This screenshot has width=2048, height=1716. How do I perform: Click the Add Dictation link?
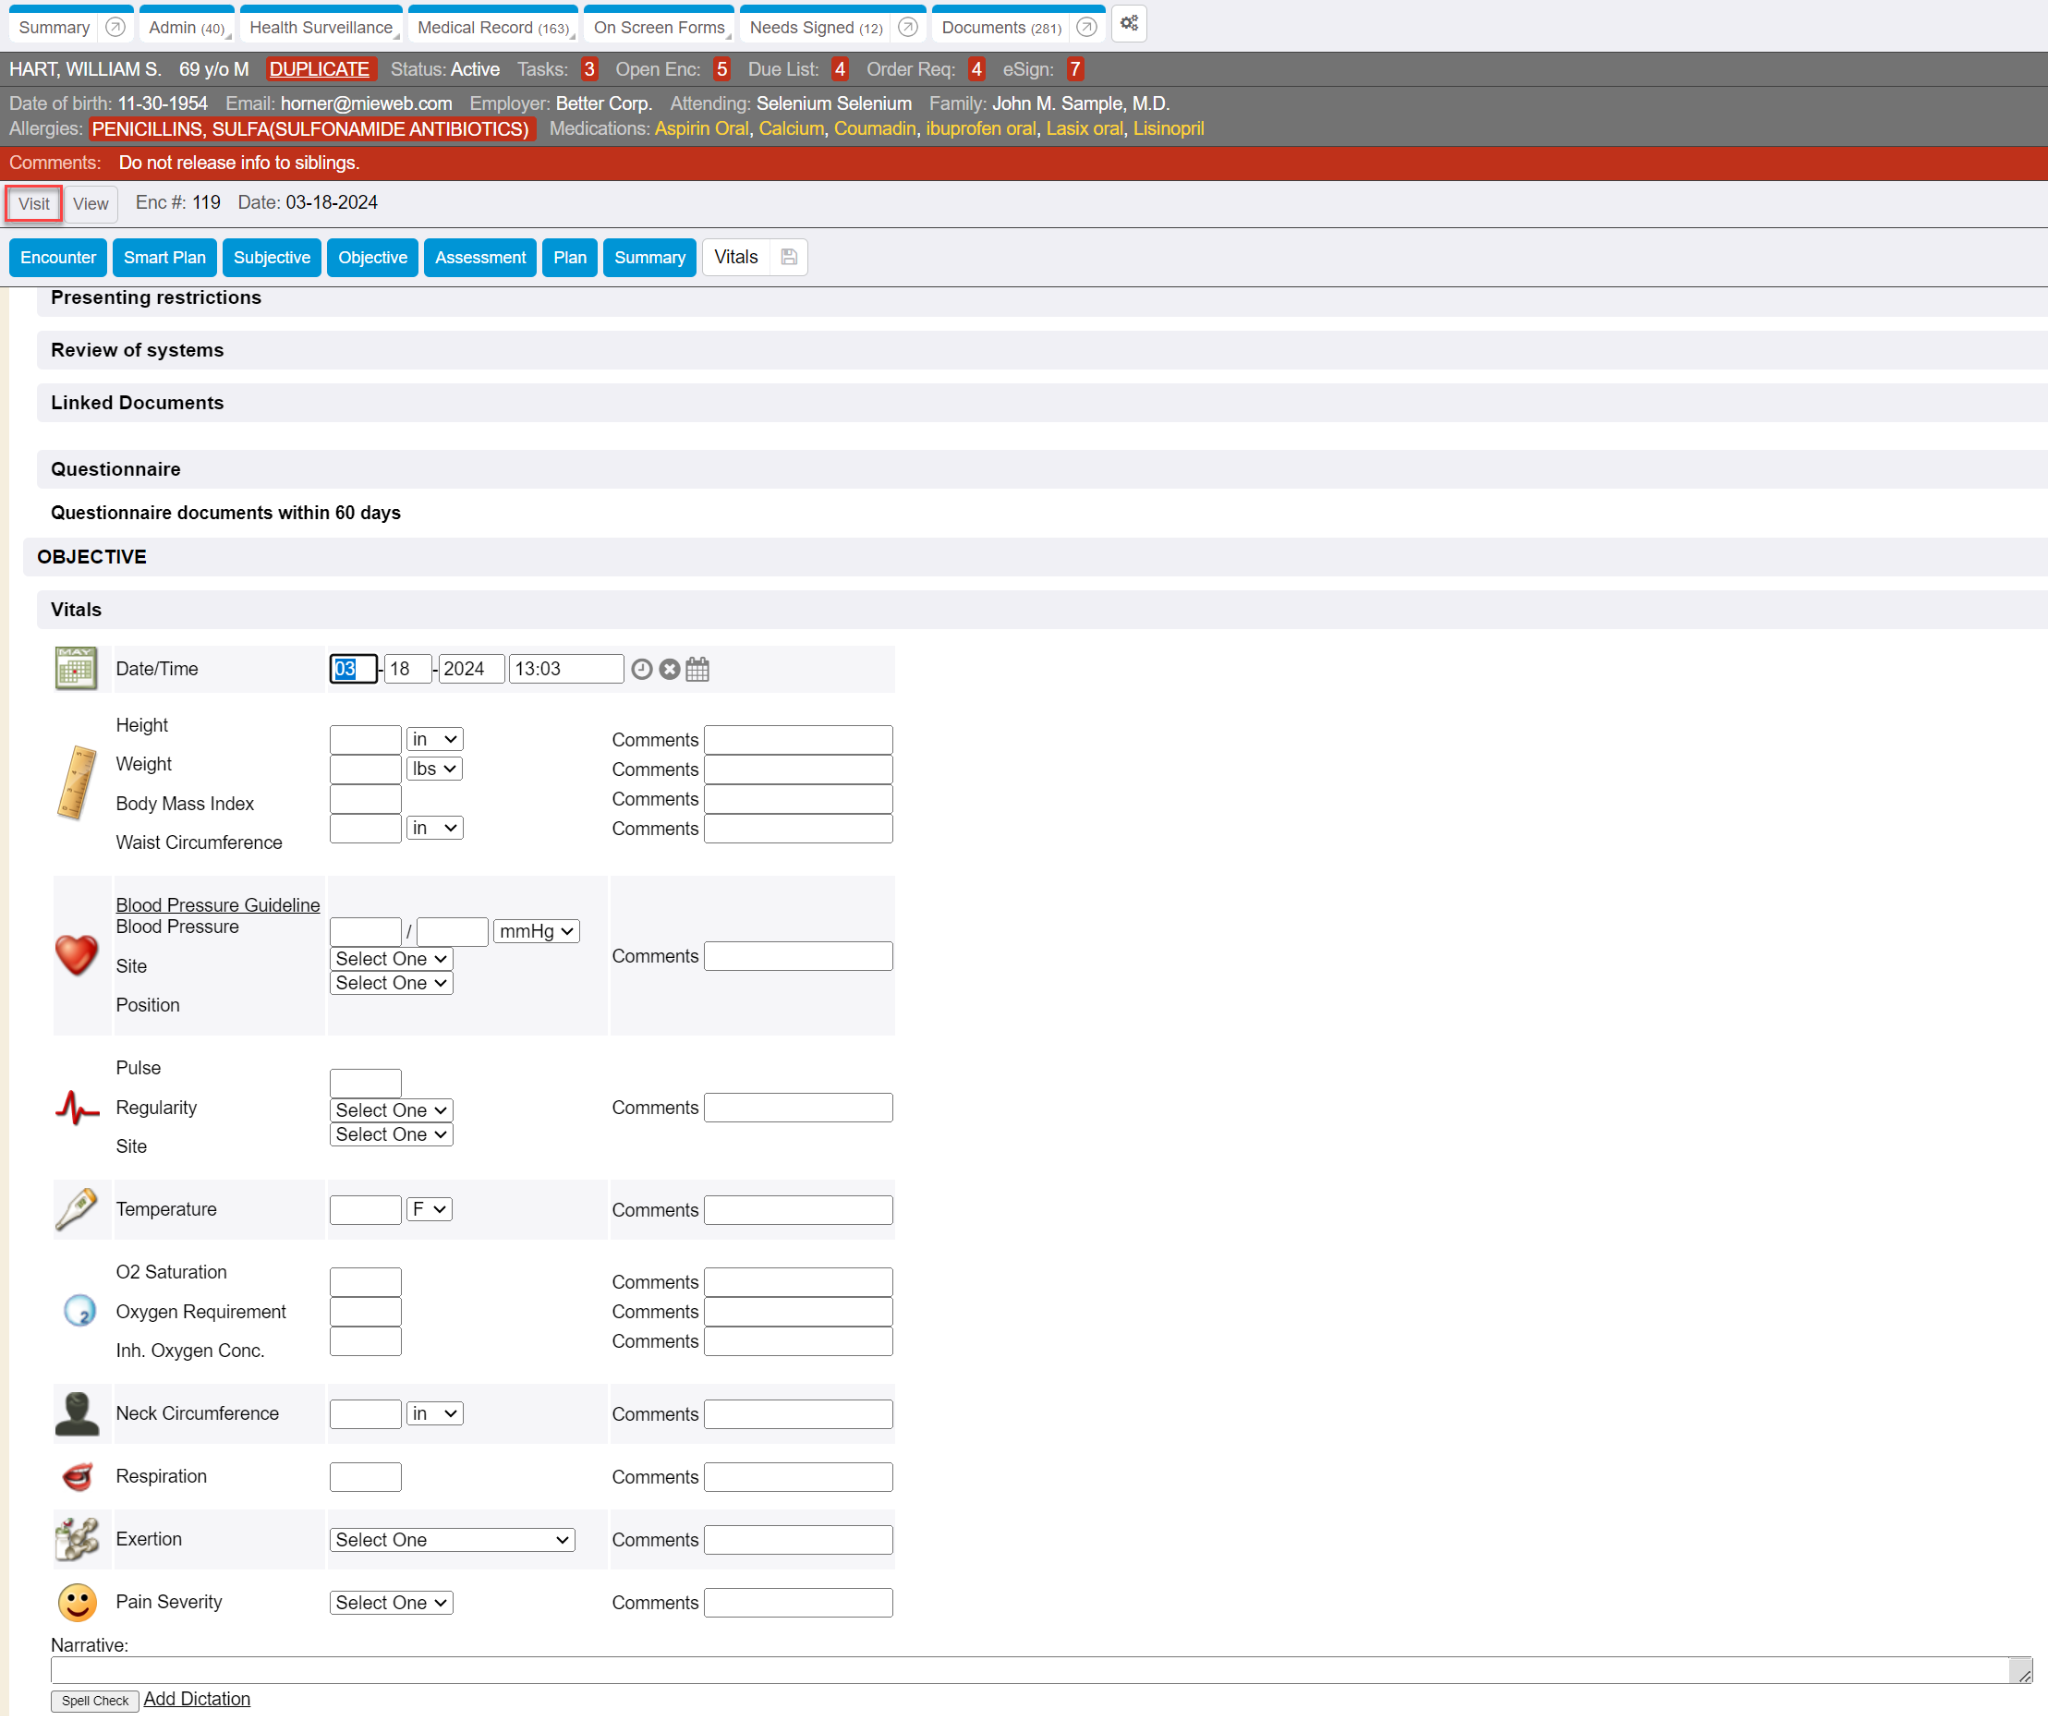197,1699
